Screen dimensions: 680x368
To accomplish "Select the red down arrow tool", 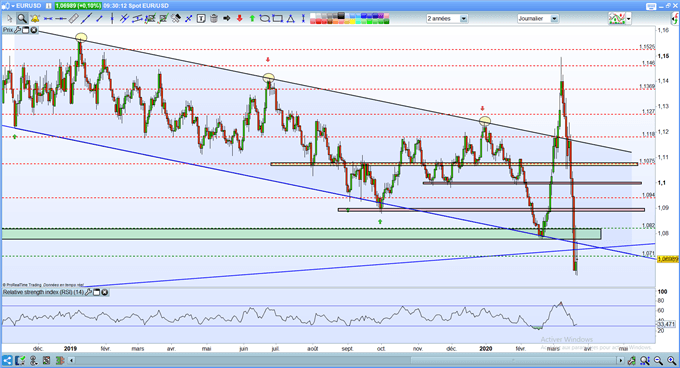I will [x=239, y=18].
